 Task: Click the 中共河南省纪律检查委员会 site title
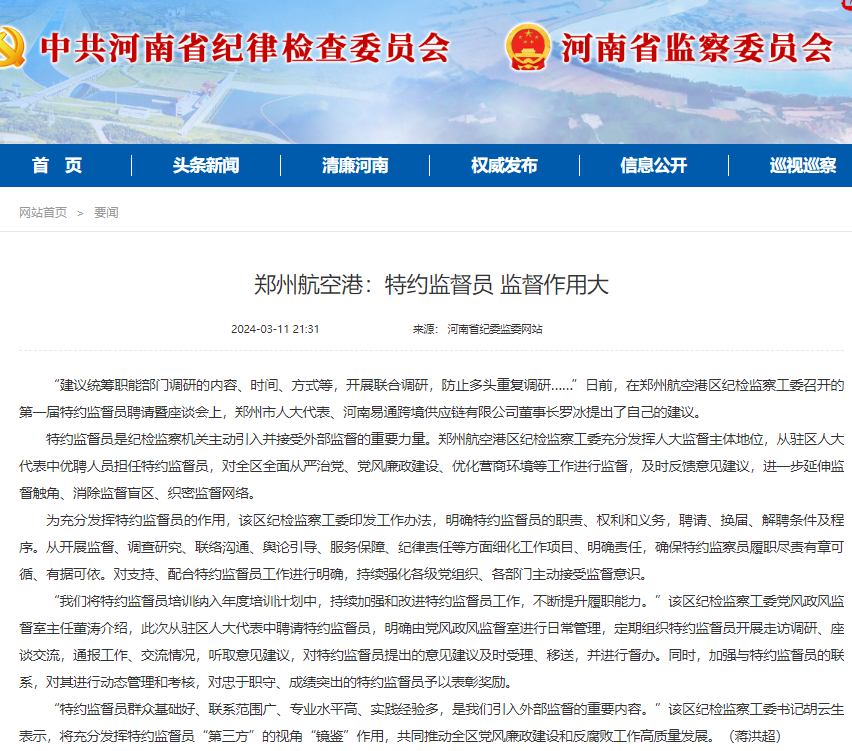[x=245, y=48]
